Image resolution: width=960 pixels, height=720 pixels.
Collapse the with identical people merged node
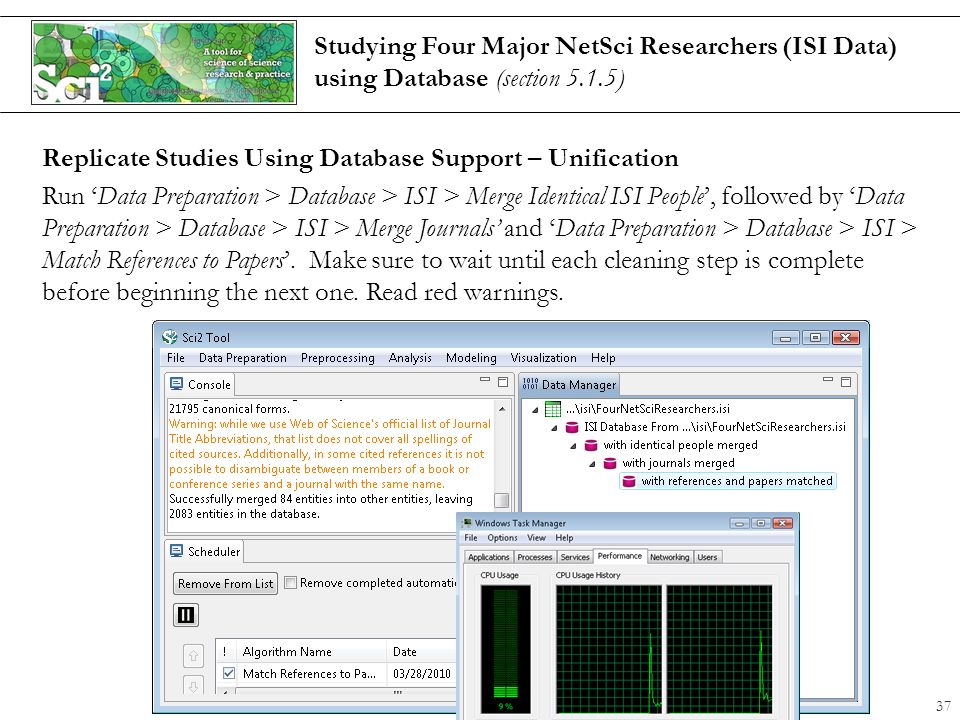[x=573, y=446]
